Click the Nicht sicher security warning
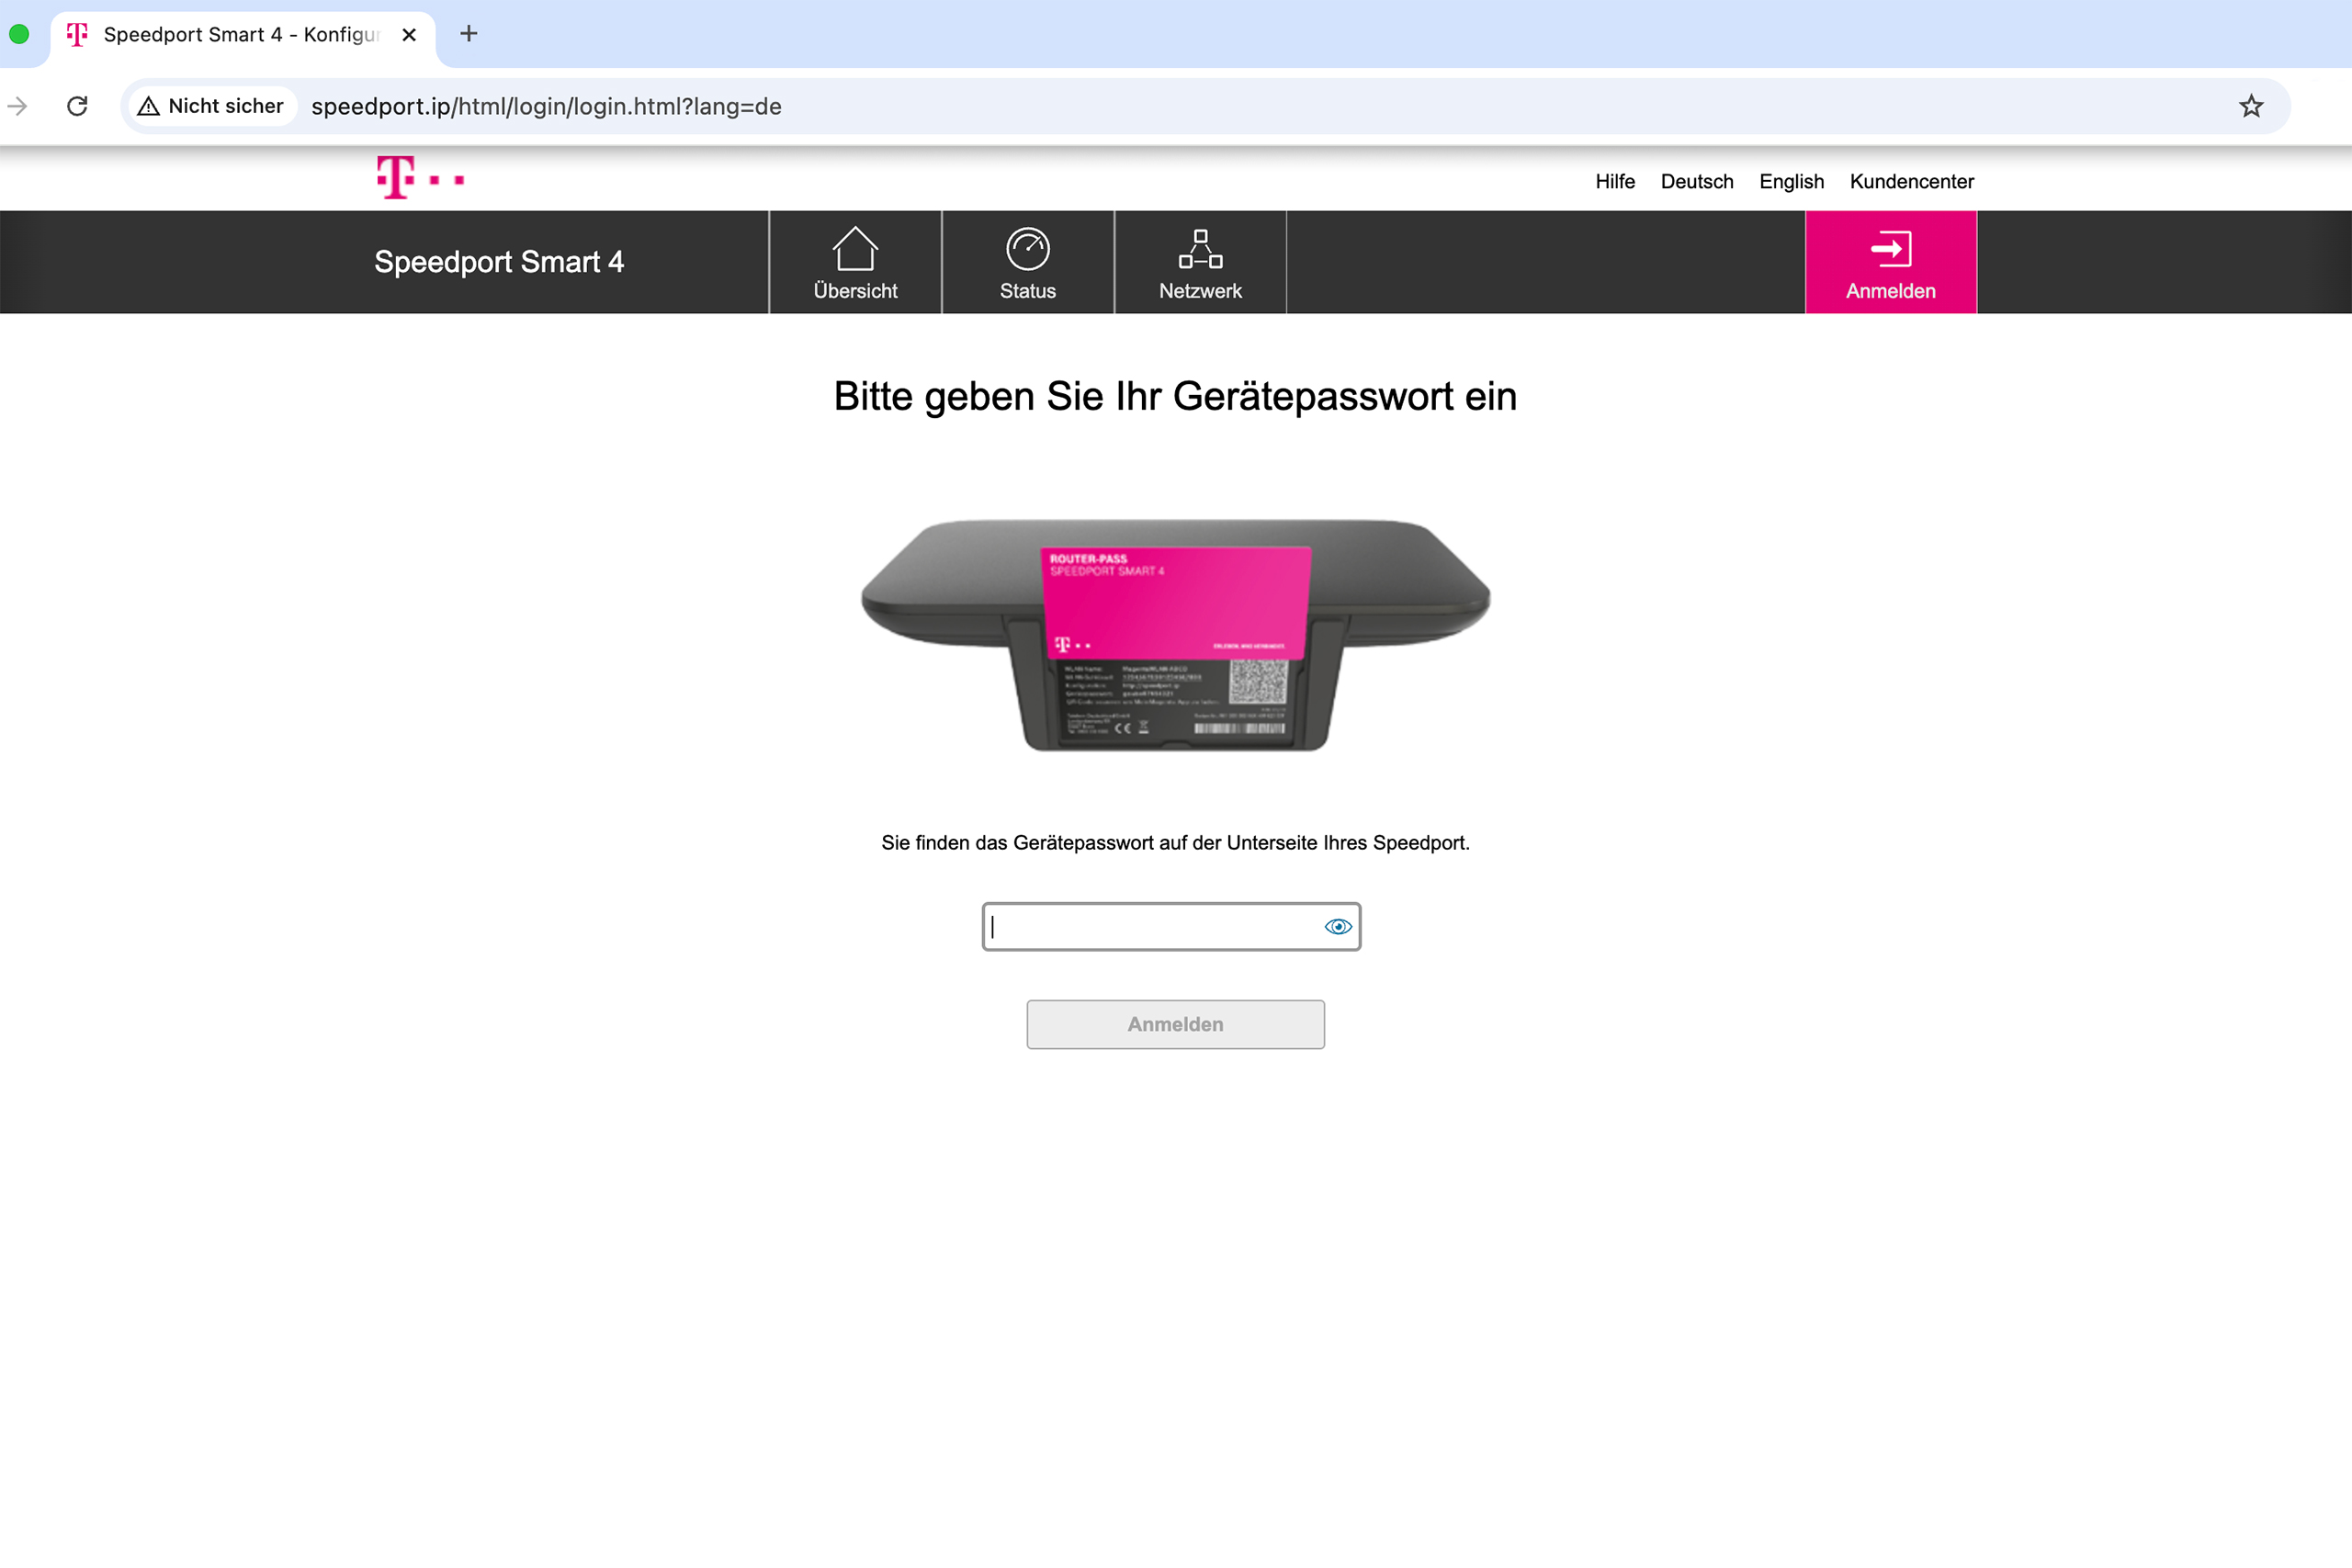 [210, 106]
